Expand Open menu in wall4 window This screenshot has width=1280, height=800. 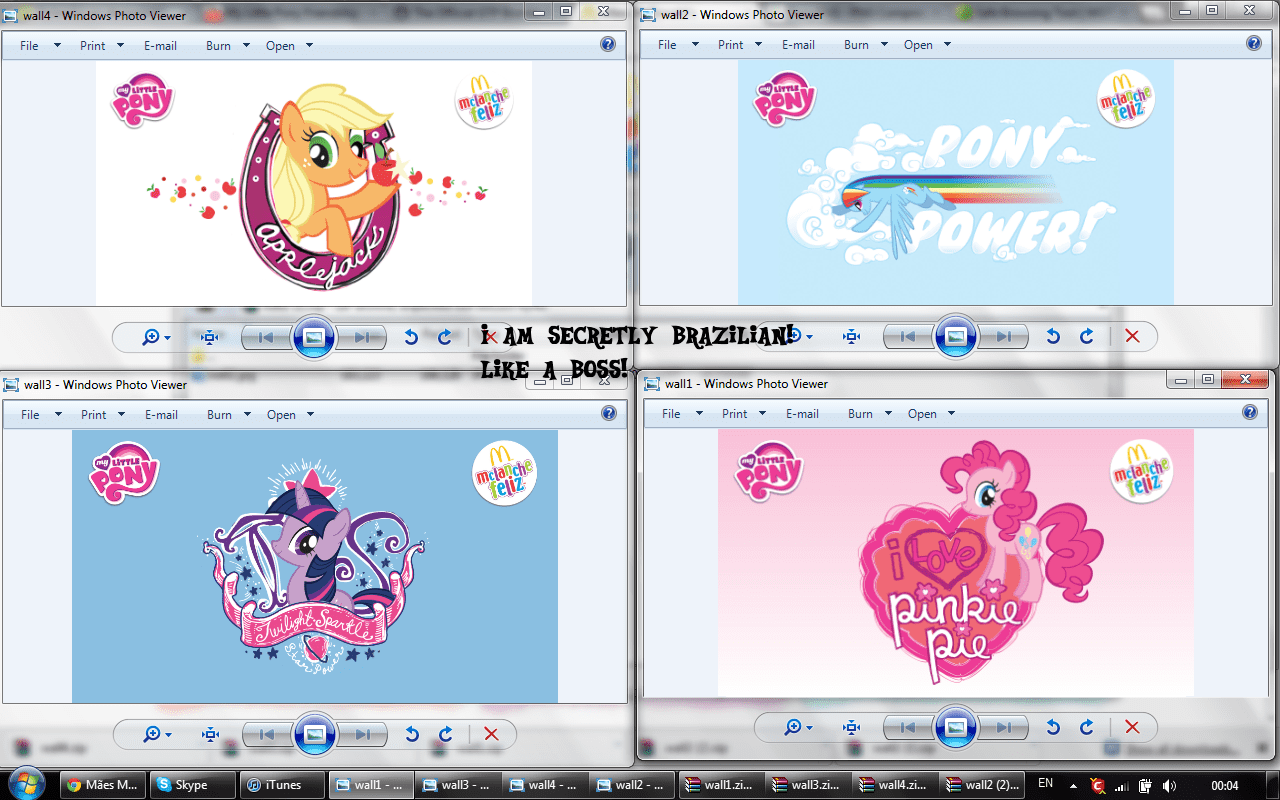pyautogui.click(x=289, y=45)
